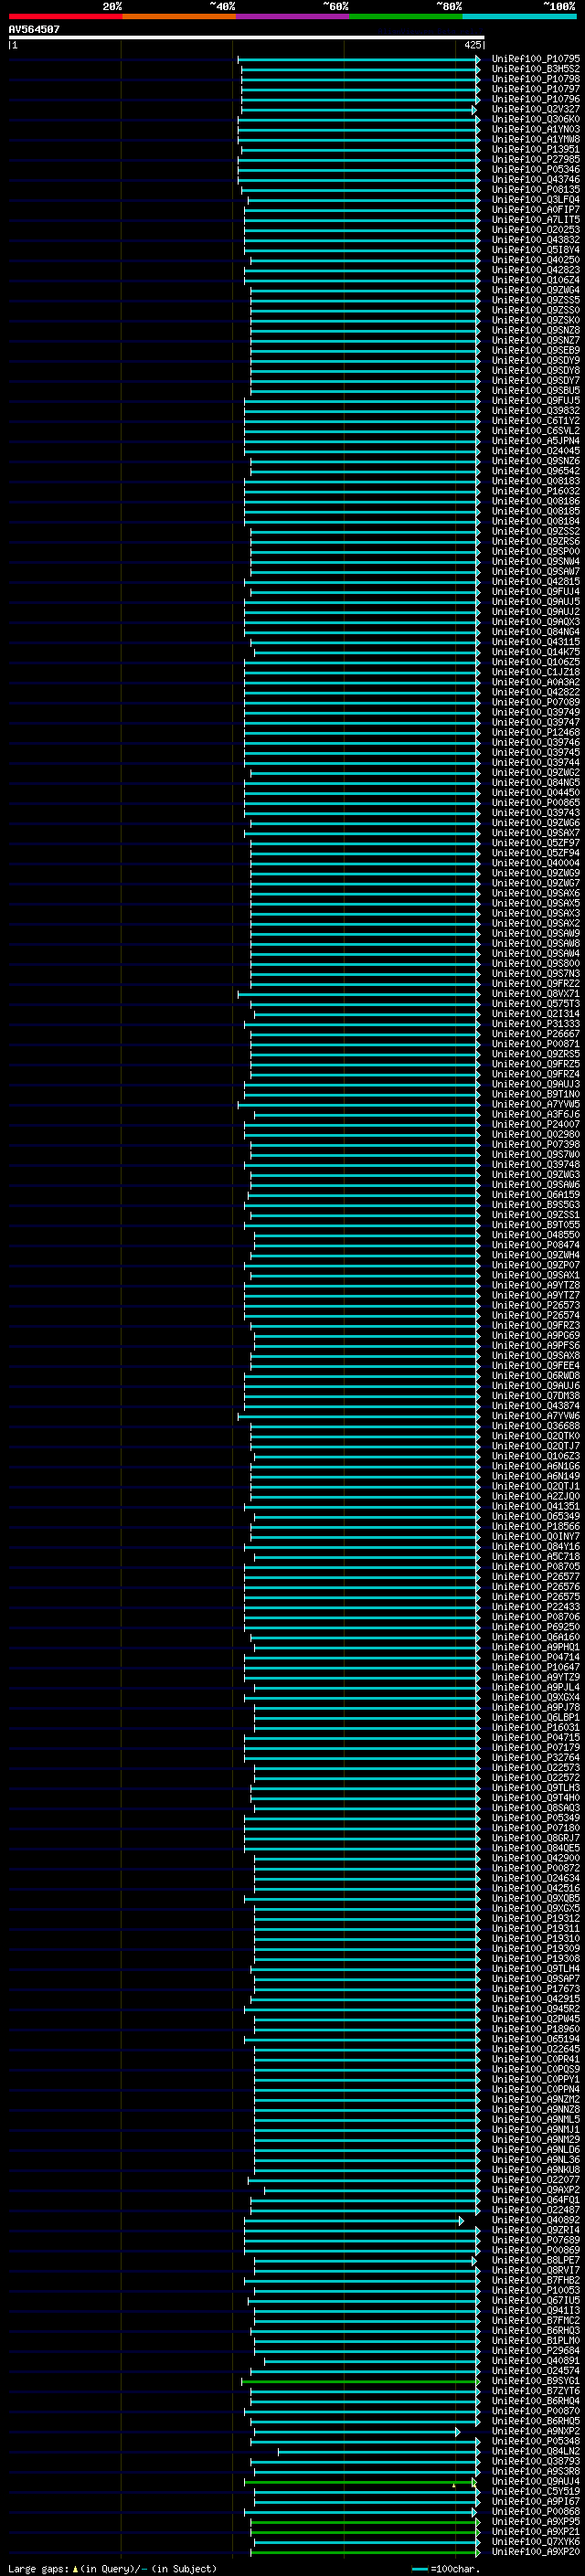Select the UniRef100_P13951 label
The width and height of the screenshot is (585, 2576).
[535, 149]
